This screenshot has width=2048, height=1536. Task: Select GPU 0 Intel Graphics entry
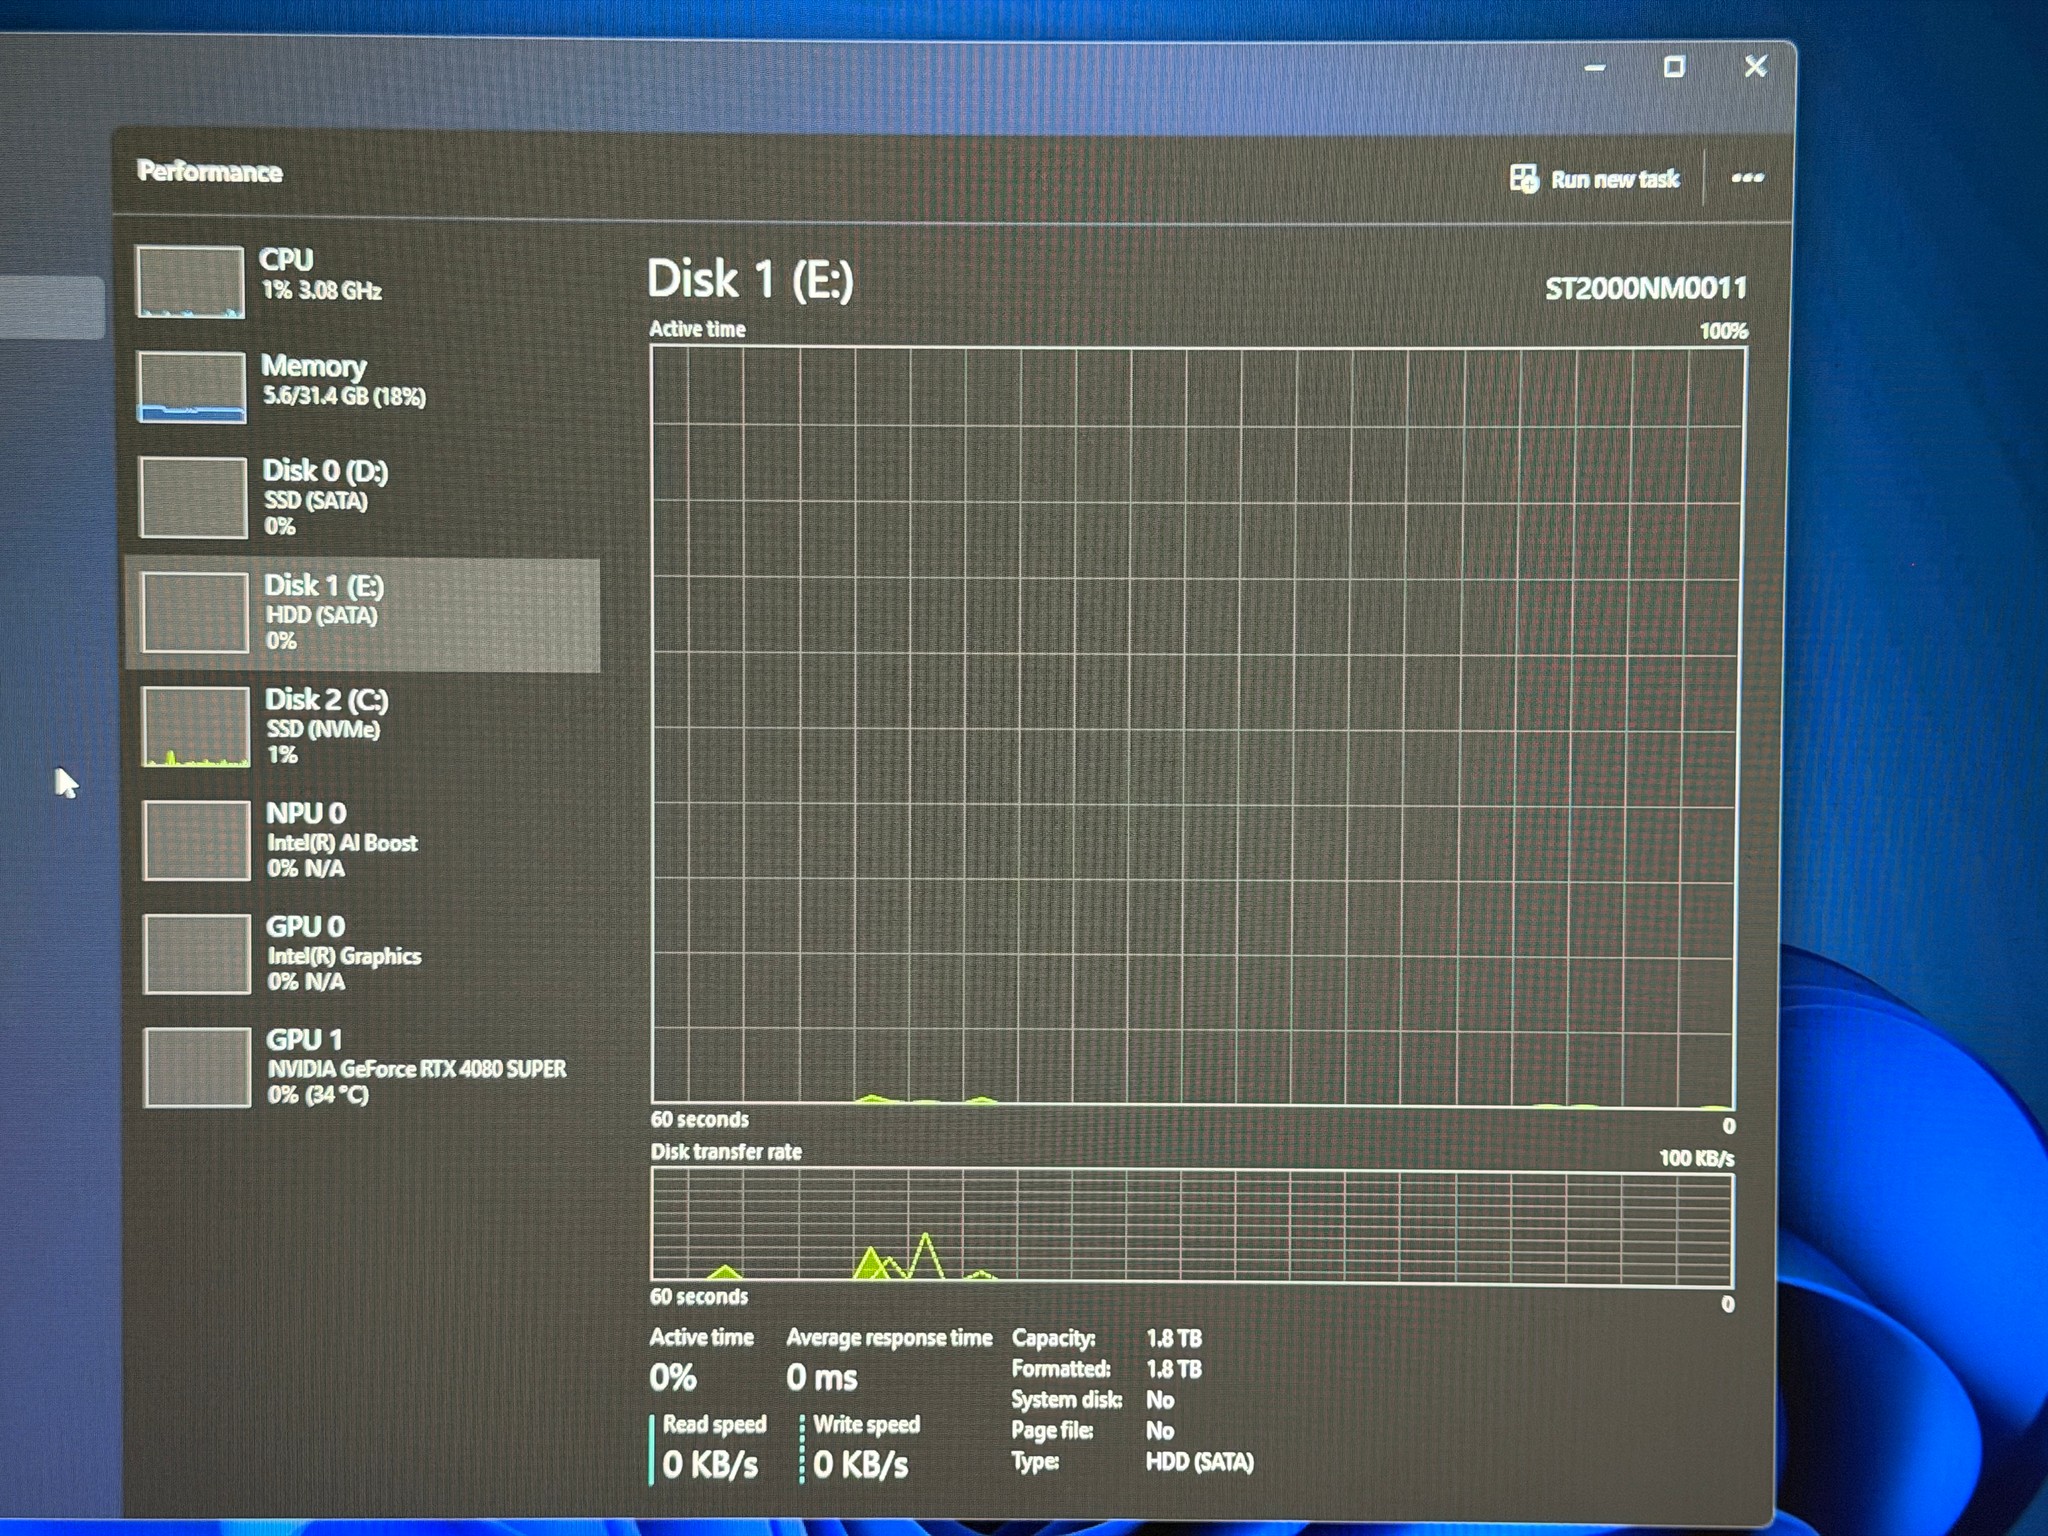pyautogui.click(x=365, y=953)
